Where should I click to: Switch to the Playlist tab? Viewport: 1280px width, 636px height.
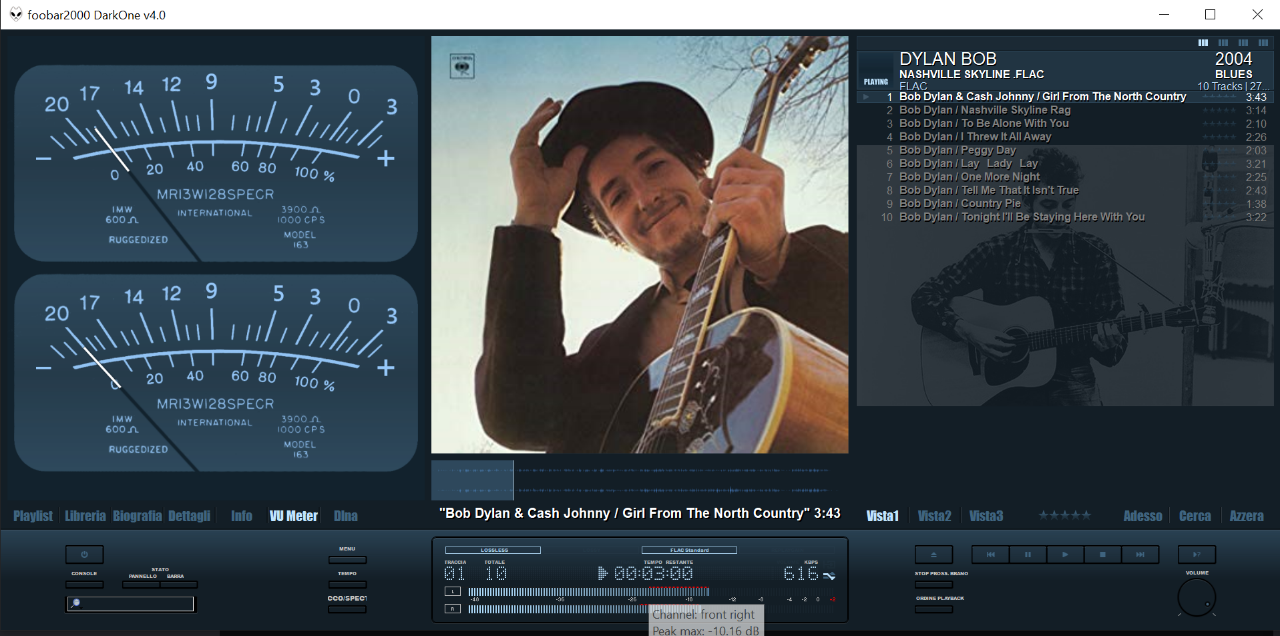point(33,516)
